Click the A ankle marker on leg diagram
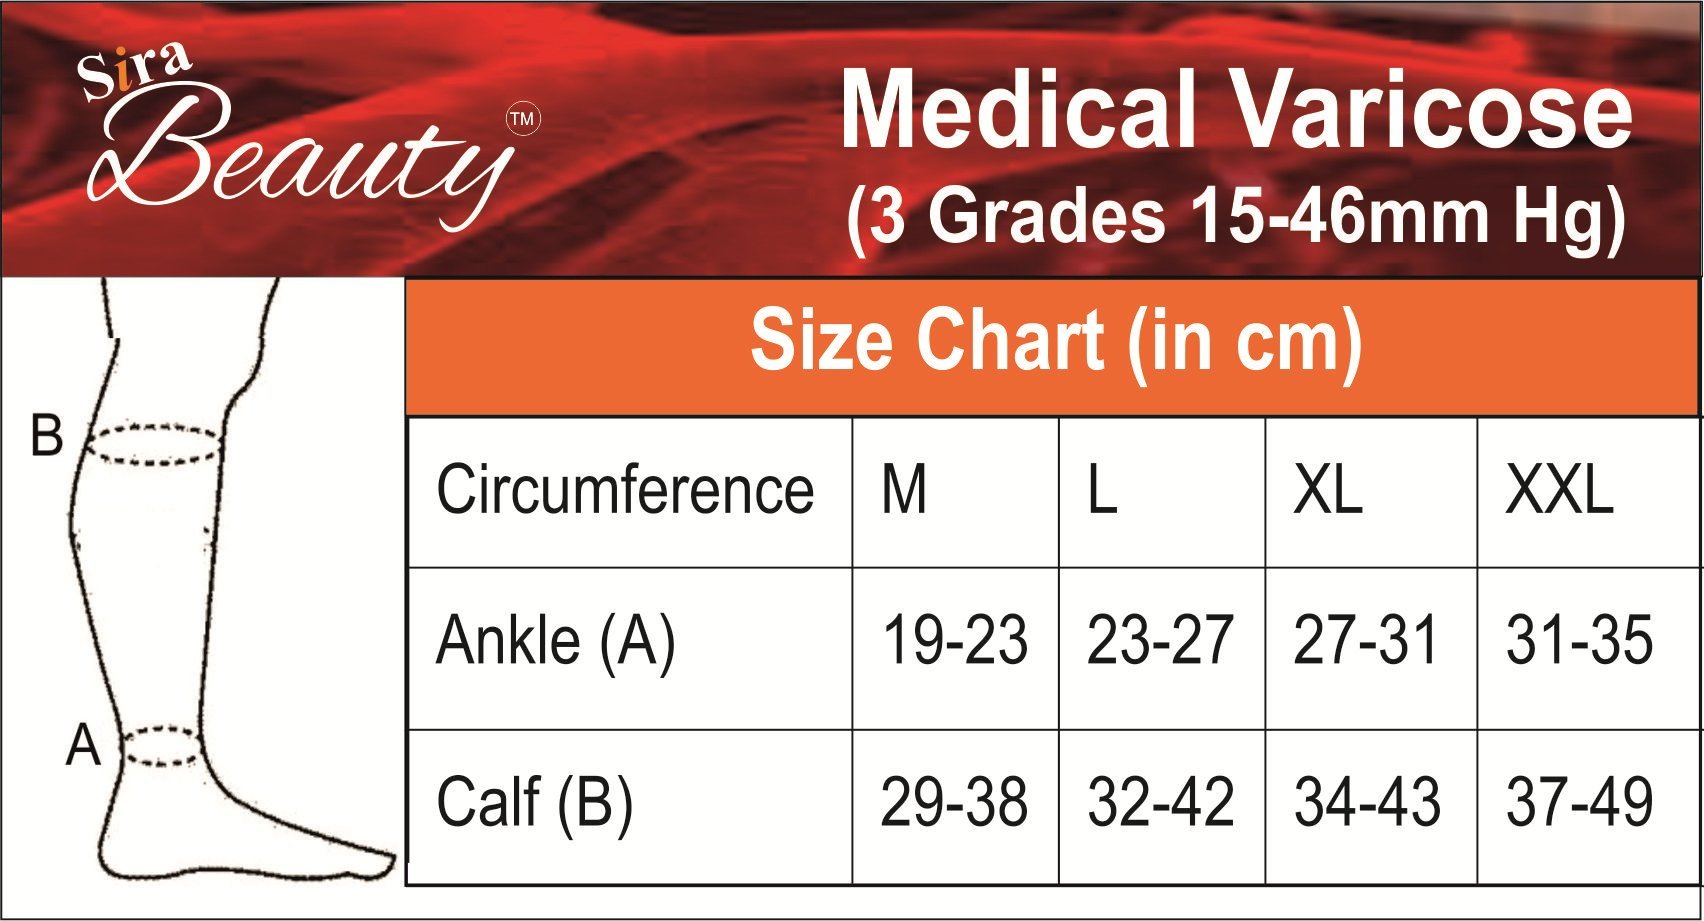The image size is (1704, 921). click(x=83, y=746)
